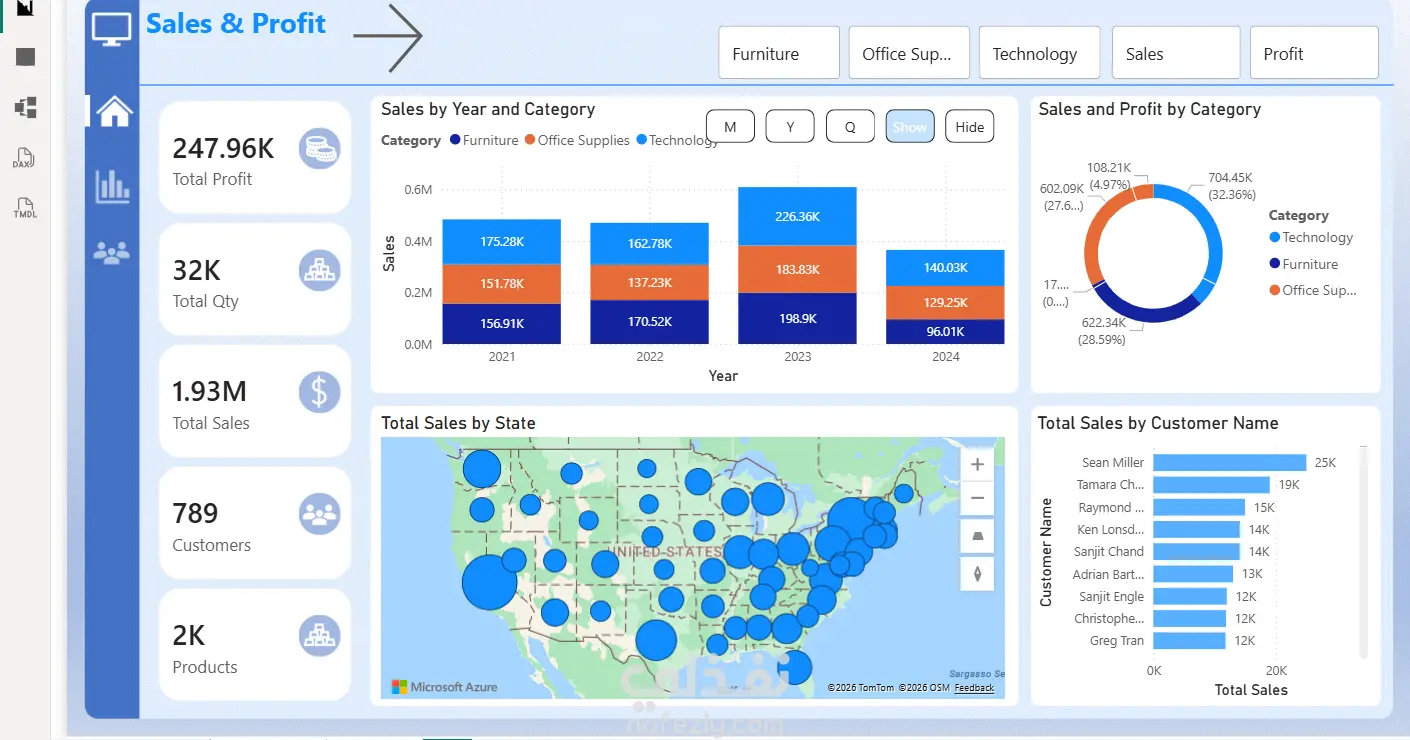Zoom out on the map
This screenshot has width=1410, height=740.
[977, 498]
